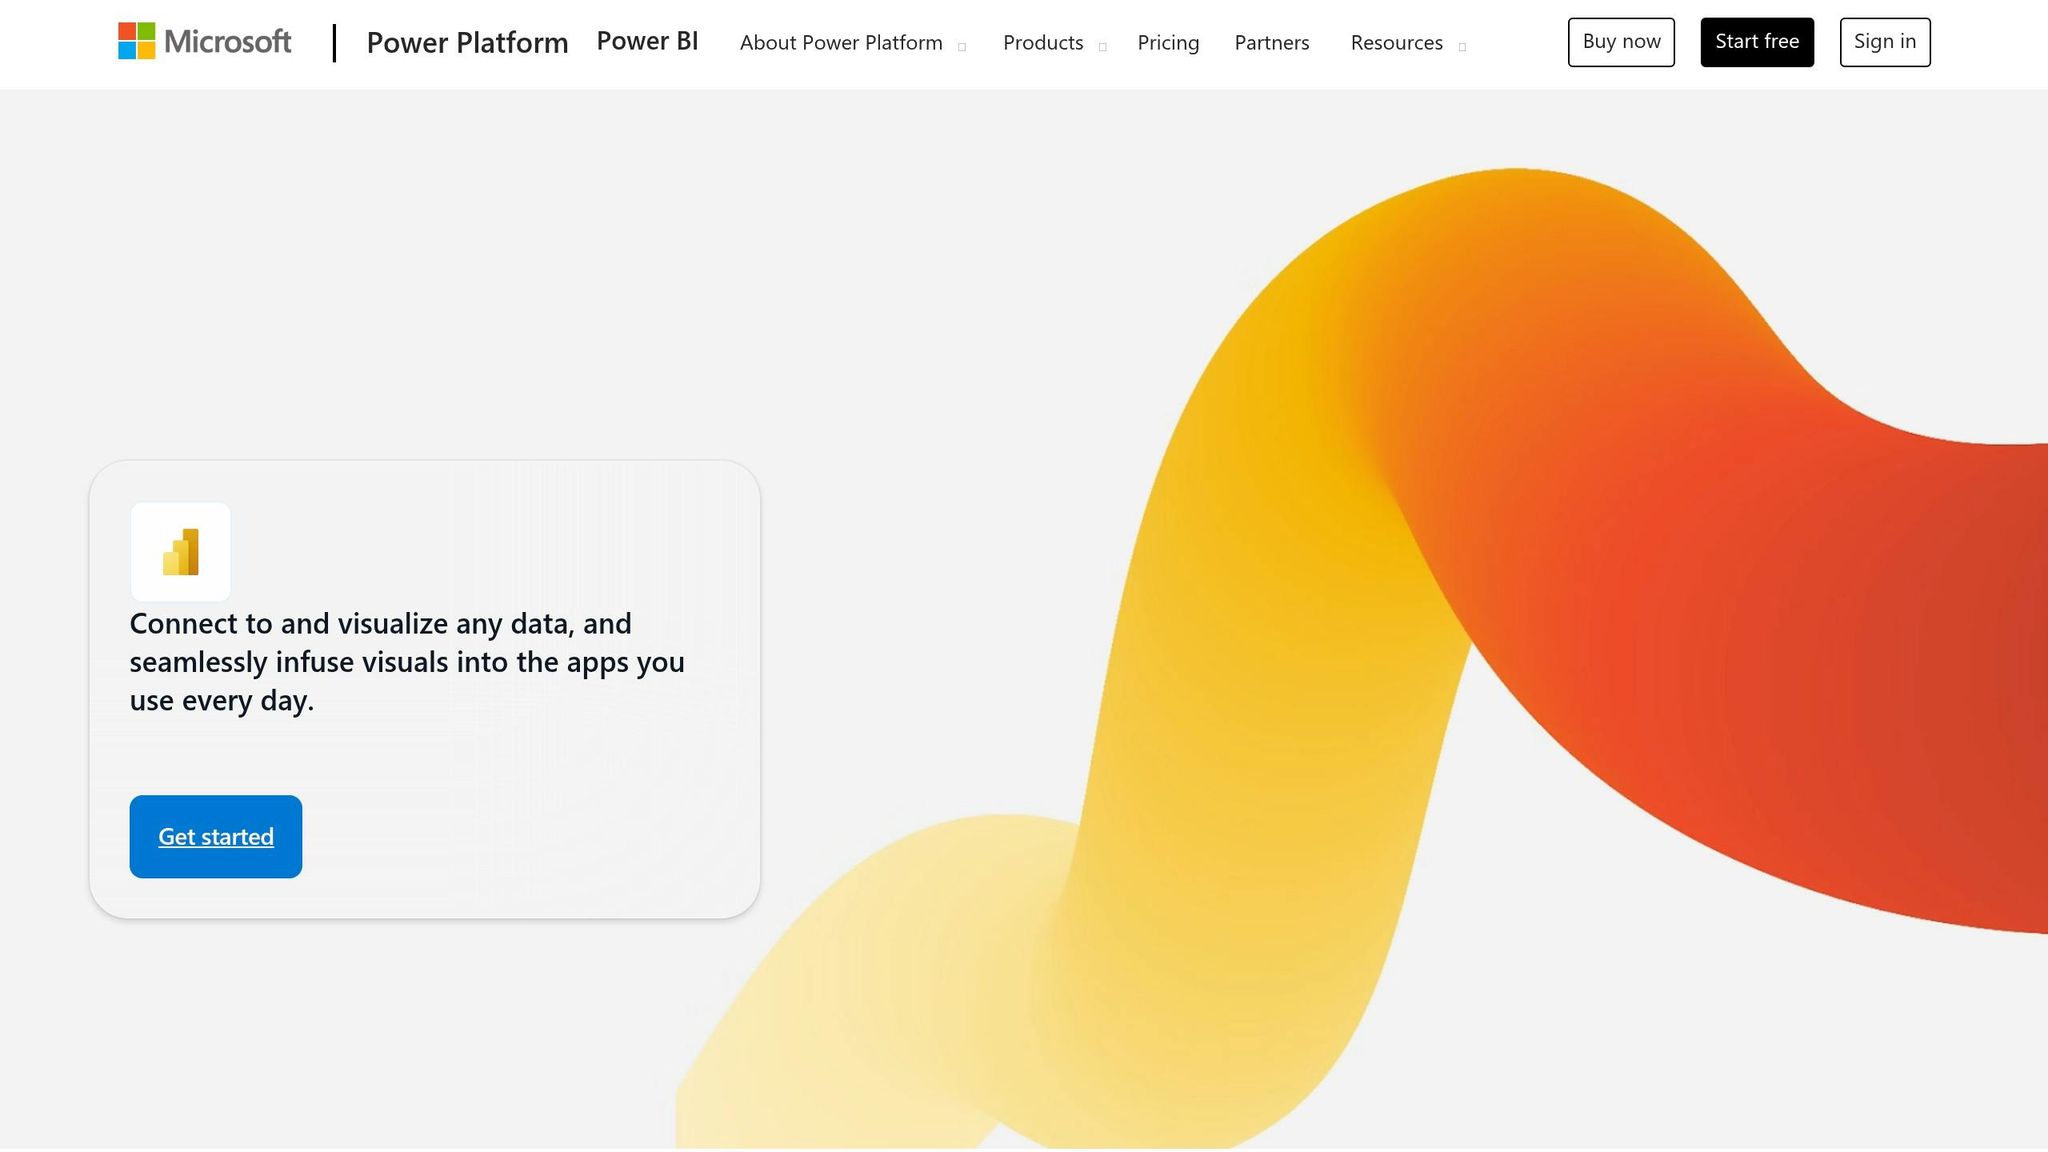Expand the Products dropdown chevron
Screen dimensions: 2048x1152
coord(1103,47)
